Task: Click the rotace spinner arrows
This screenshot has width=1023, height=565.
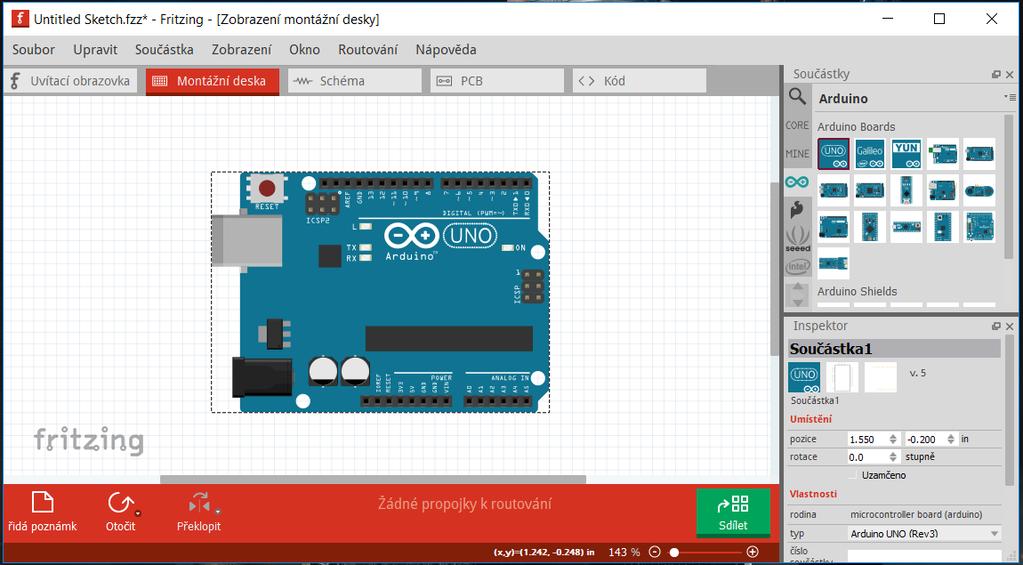Action: (x=893, y=457)
